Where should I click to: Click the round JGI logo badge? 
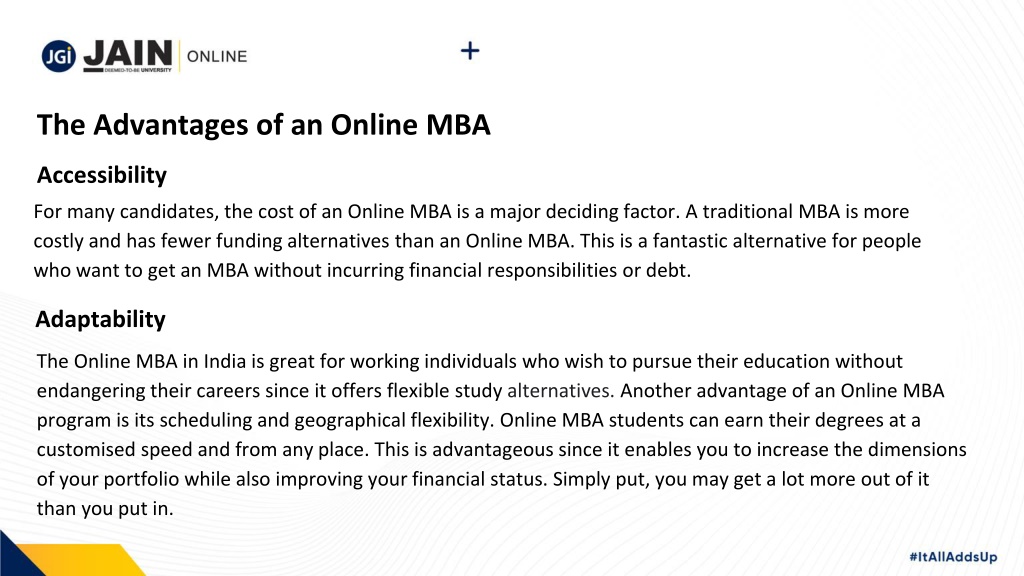tap(59, 56)
